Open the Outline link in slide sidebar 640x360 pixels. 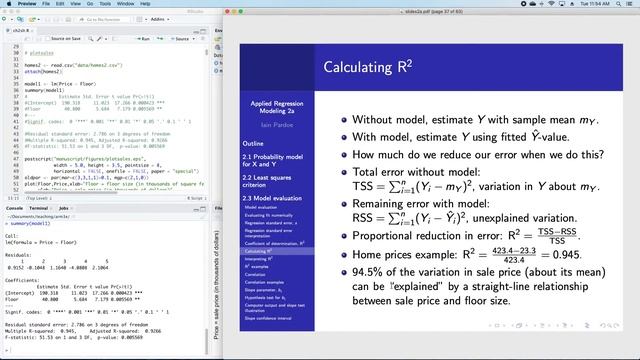pyautogui.click(x=253, y=144)
